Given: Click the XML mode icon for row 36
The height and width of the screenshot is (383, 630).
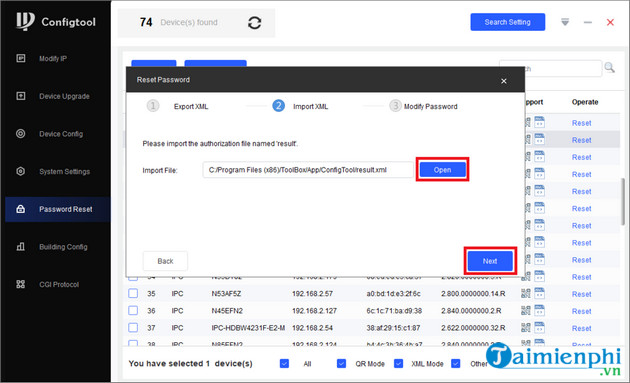Looking at the screenshot, I should tap(539, 310).
